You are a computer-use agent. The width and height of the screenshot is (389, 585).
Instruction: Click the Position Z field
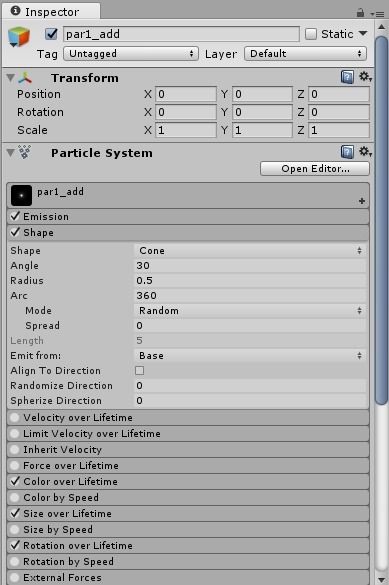(x=339, y=94)
